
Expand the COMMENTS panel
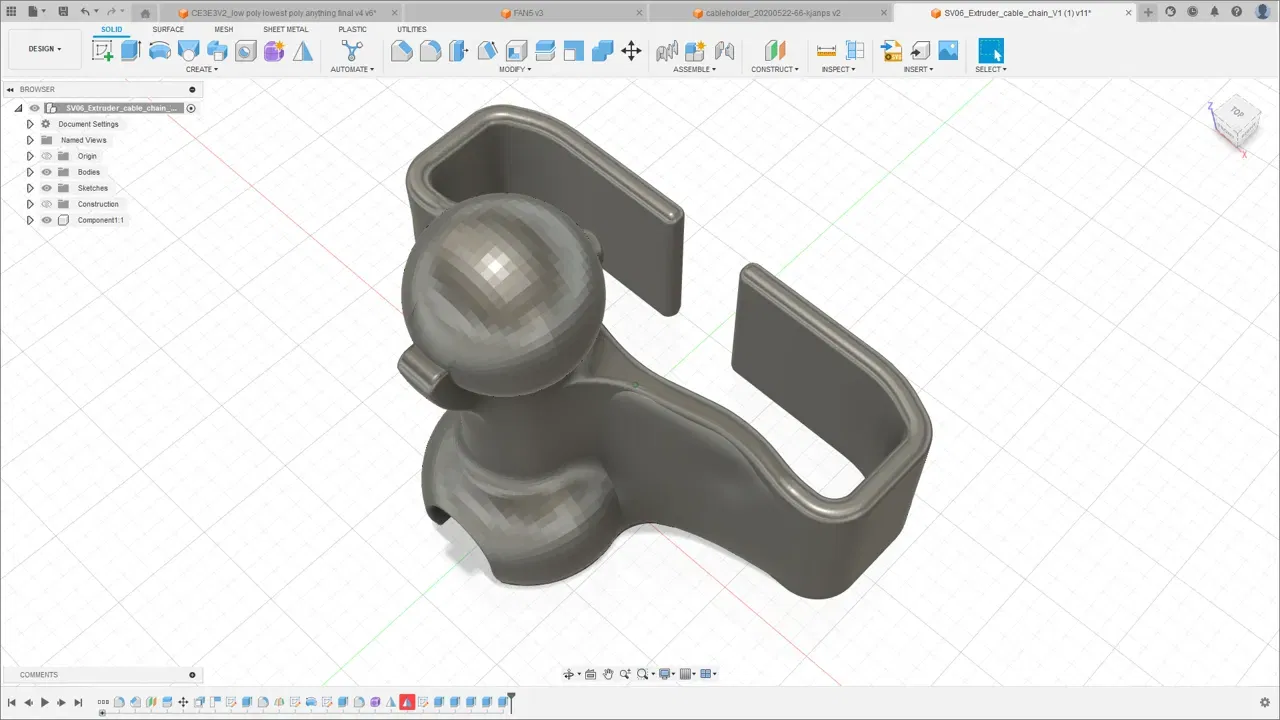pos(192,675)
